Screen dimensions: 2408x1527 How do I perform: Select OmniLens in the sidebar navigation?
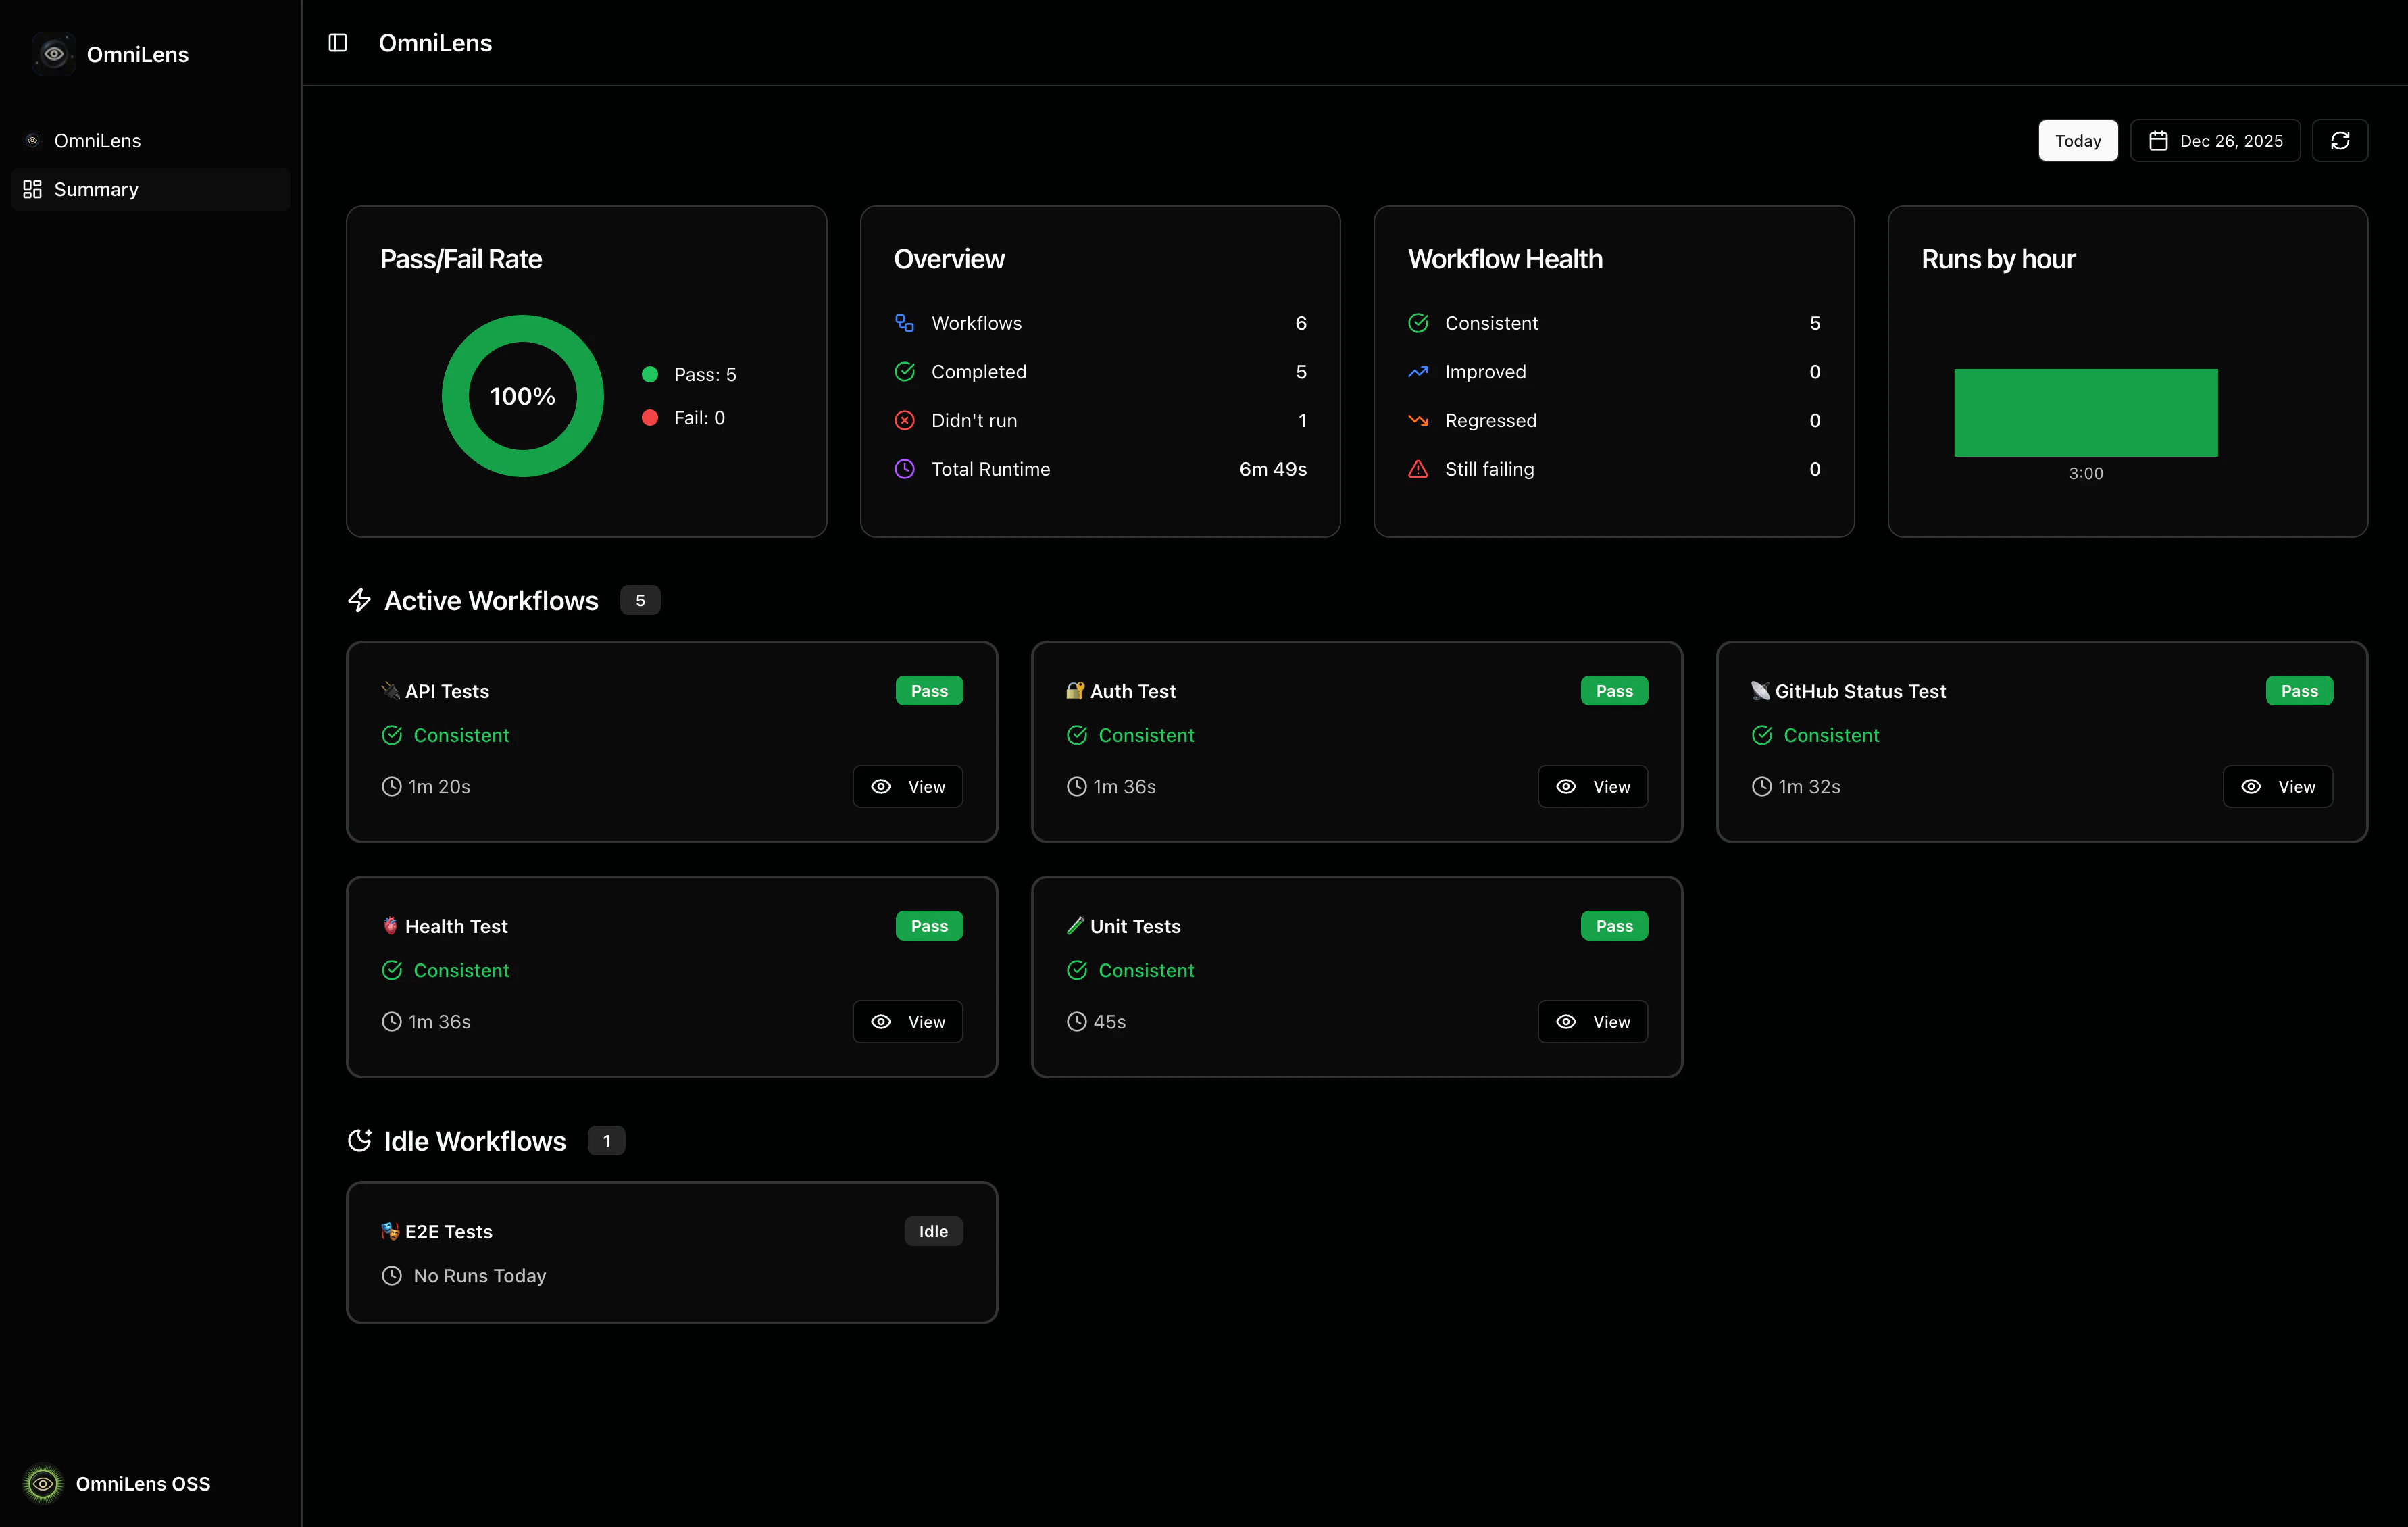coord(97,140)
